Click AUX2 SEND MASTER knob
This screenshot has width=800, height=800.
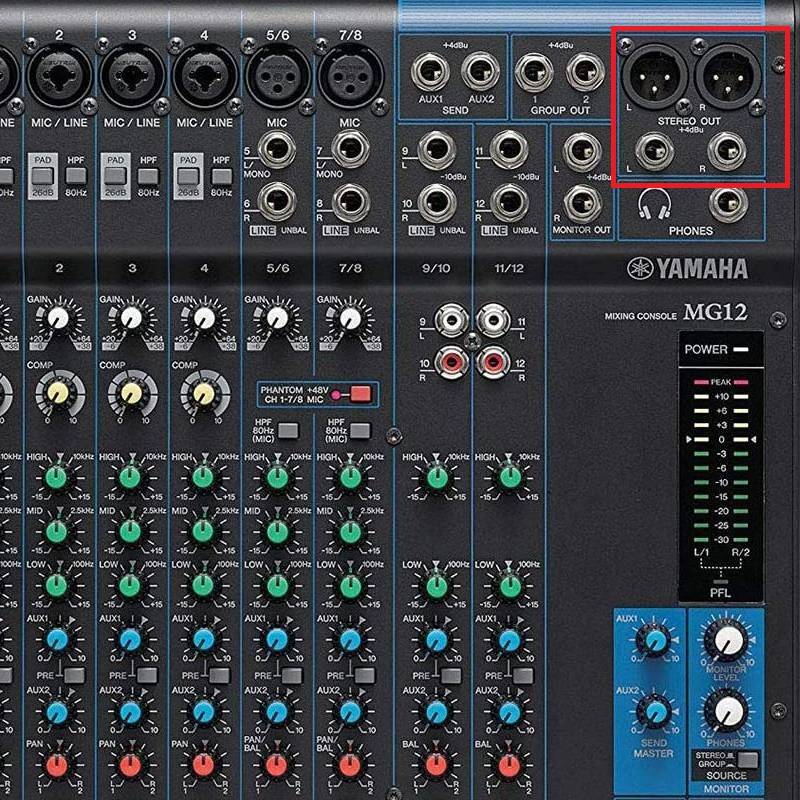pos(655,712)
